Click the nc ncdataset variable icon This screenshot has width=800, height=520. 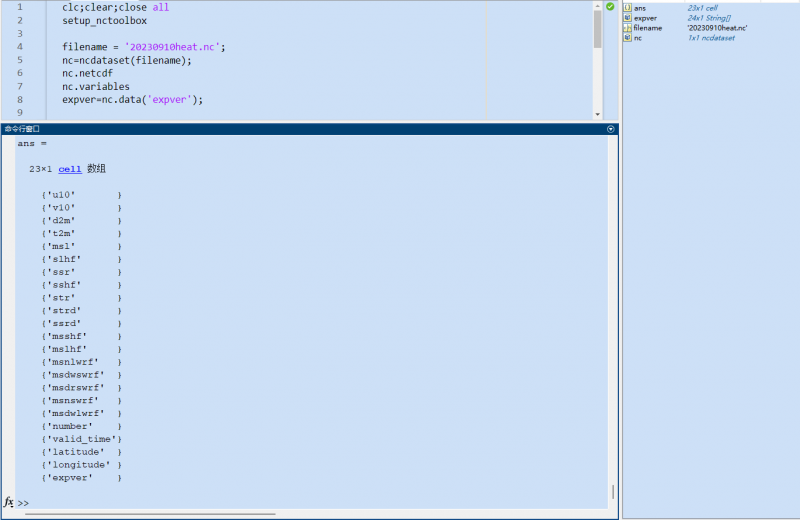pos(627,38)
